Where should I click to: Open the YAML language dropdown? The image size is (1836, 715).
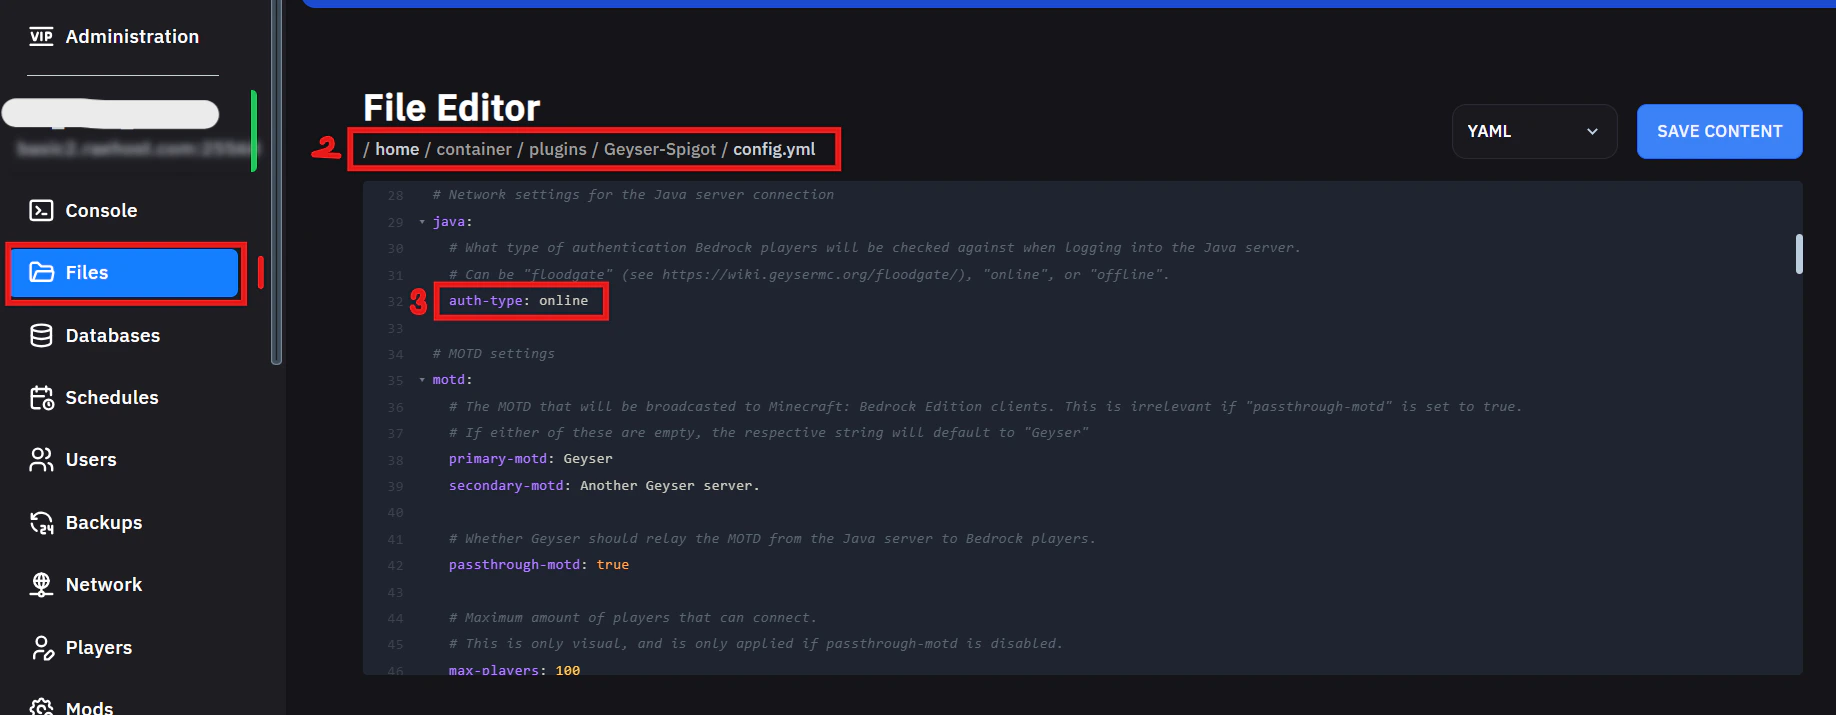[1534, 131]
